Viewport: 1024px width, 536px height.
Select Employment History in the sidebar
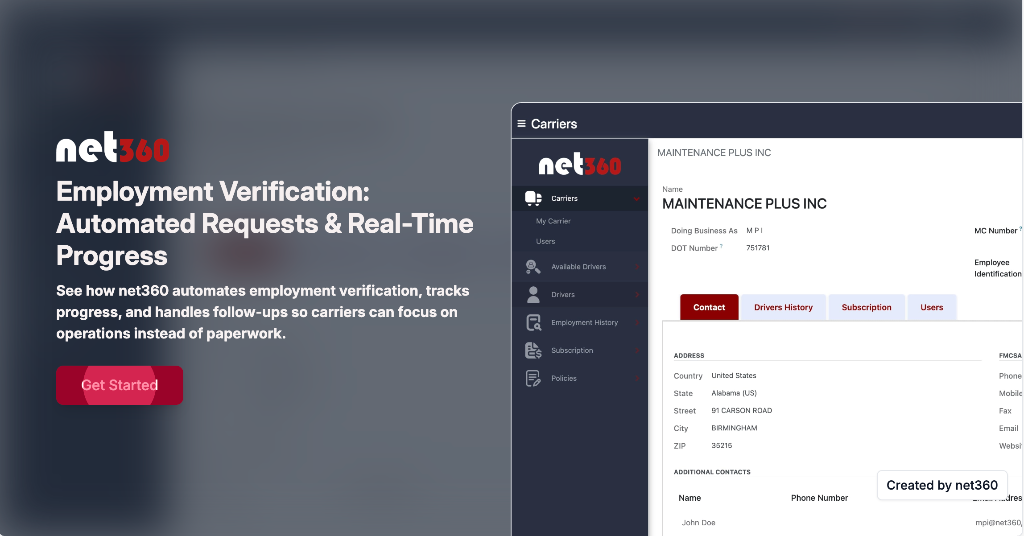[580, 323]
